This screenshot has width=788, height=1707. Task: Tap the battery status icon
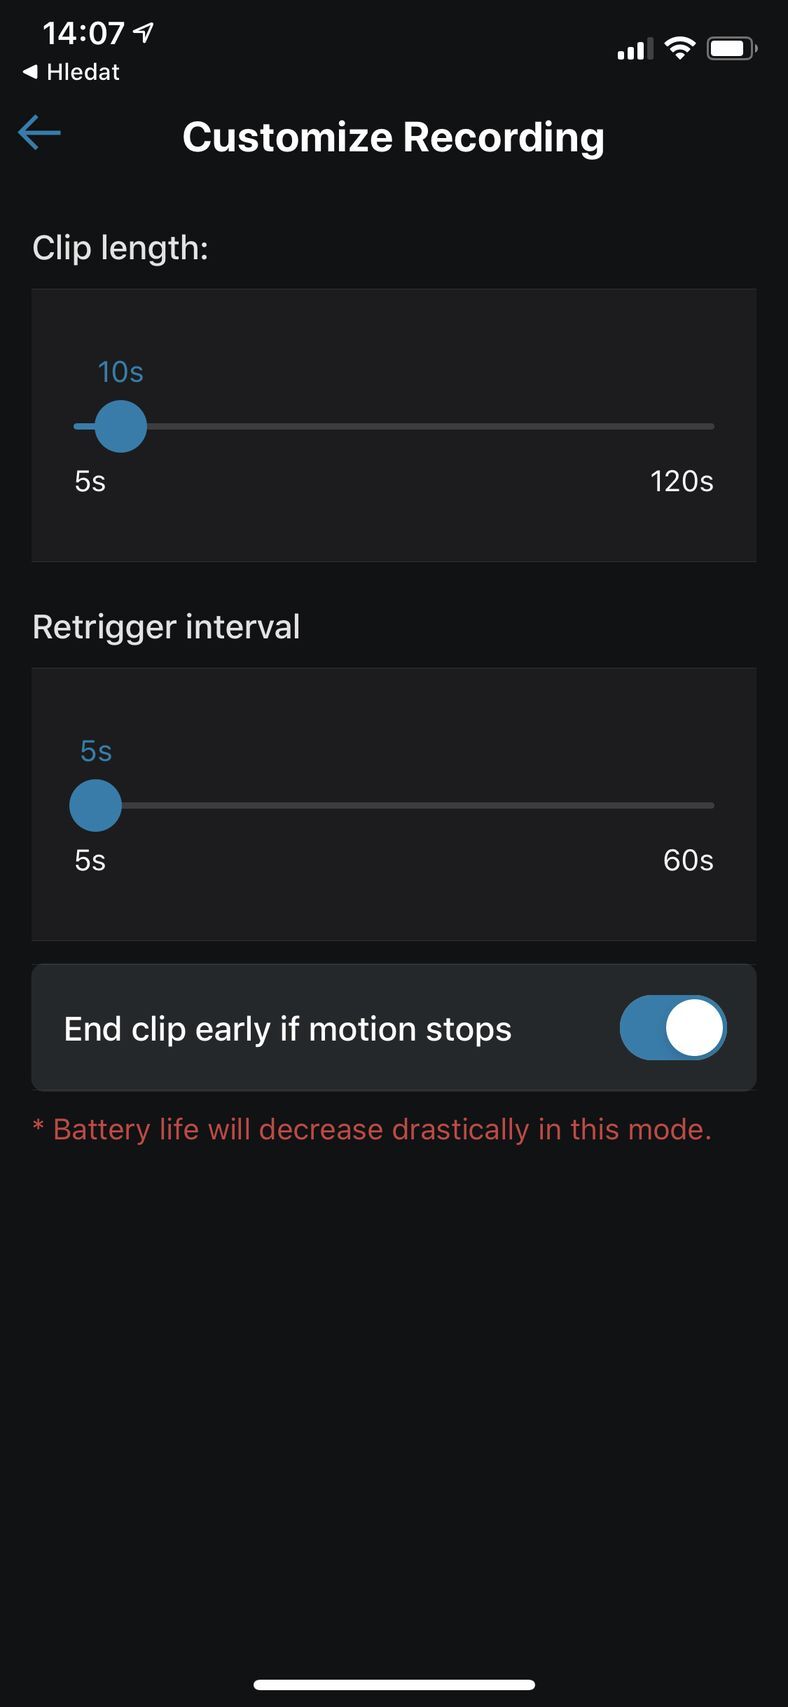coord(732,47)
